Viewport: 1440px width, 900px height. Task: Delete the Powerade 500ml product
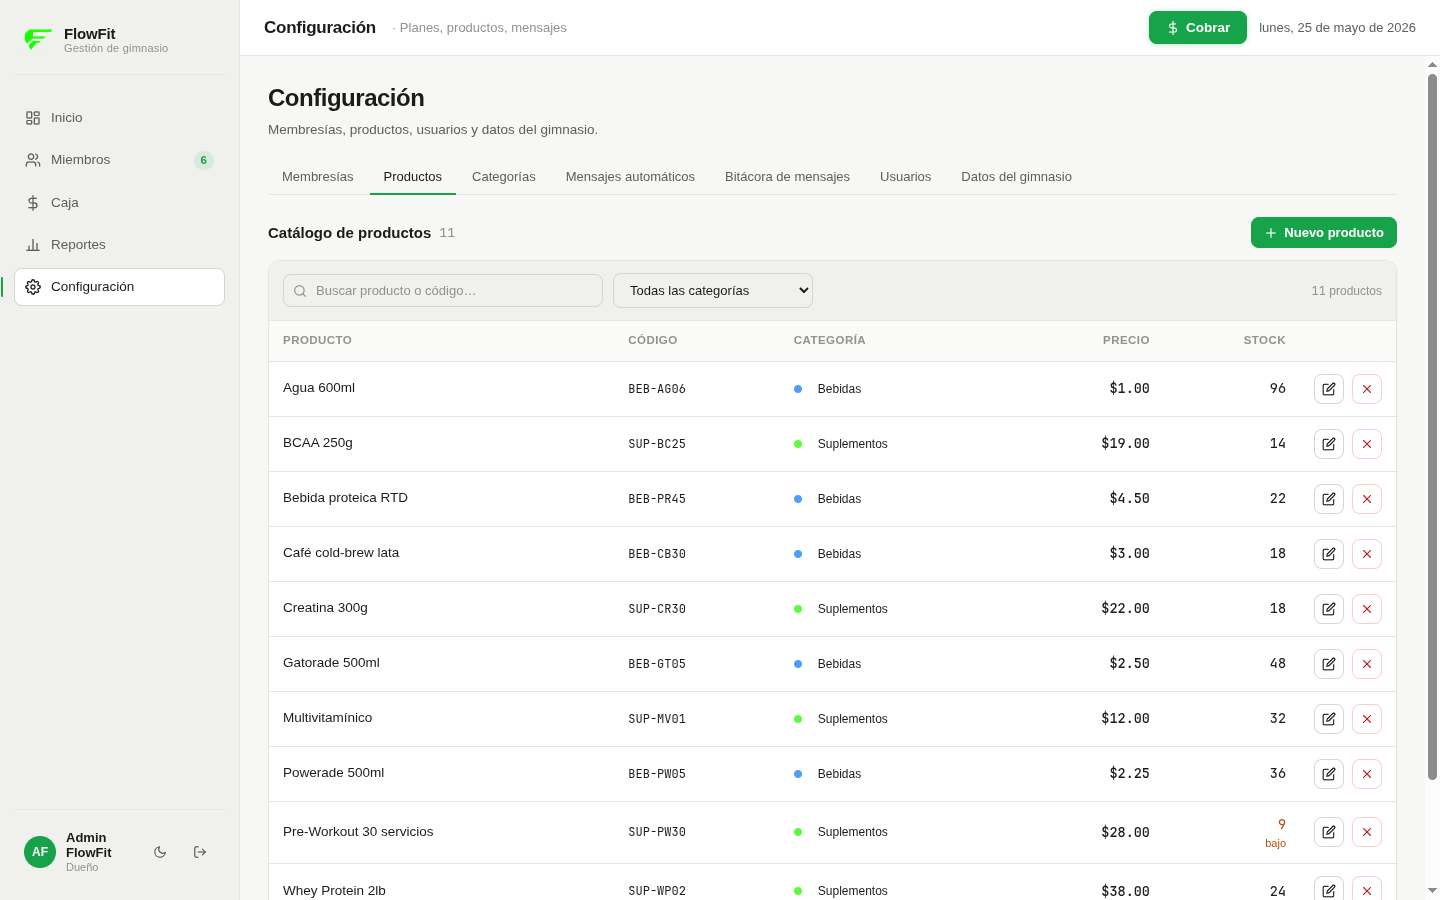tap(1366, 774)
